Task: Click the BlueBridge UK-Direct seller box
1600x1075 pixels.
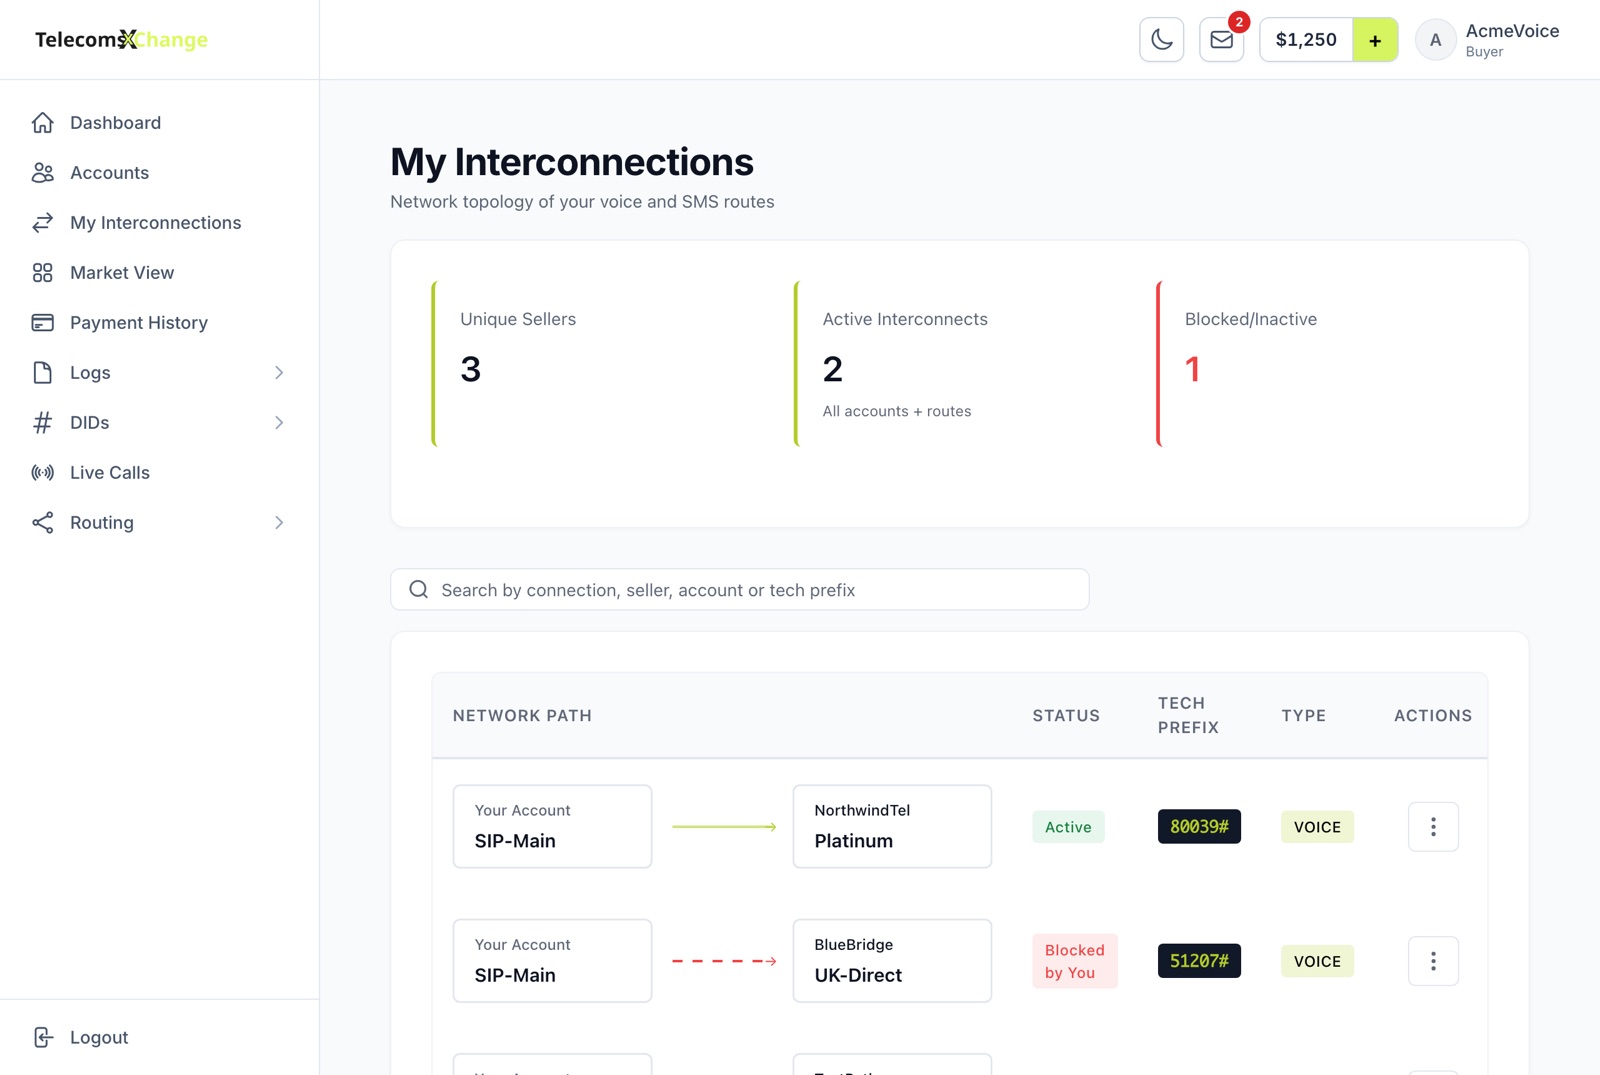Action: point(892,960)
